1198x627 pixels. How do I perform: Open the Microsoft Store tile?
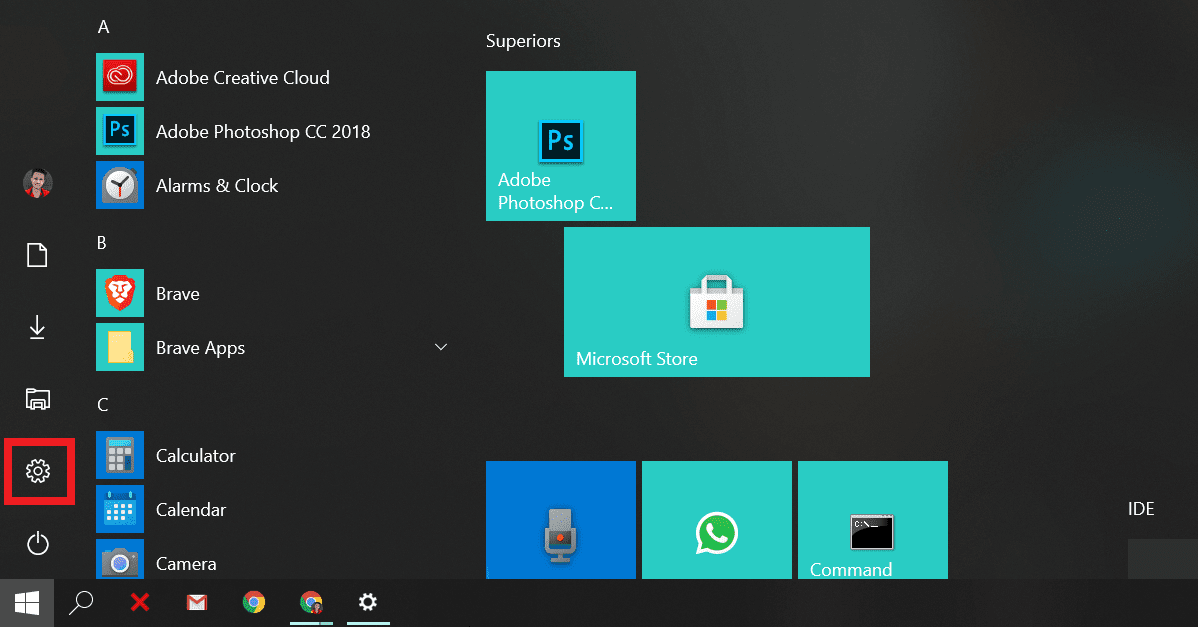(x=716, y=302)
